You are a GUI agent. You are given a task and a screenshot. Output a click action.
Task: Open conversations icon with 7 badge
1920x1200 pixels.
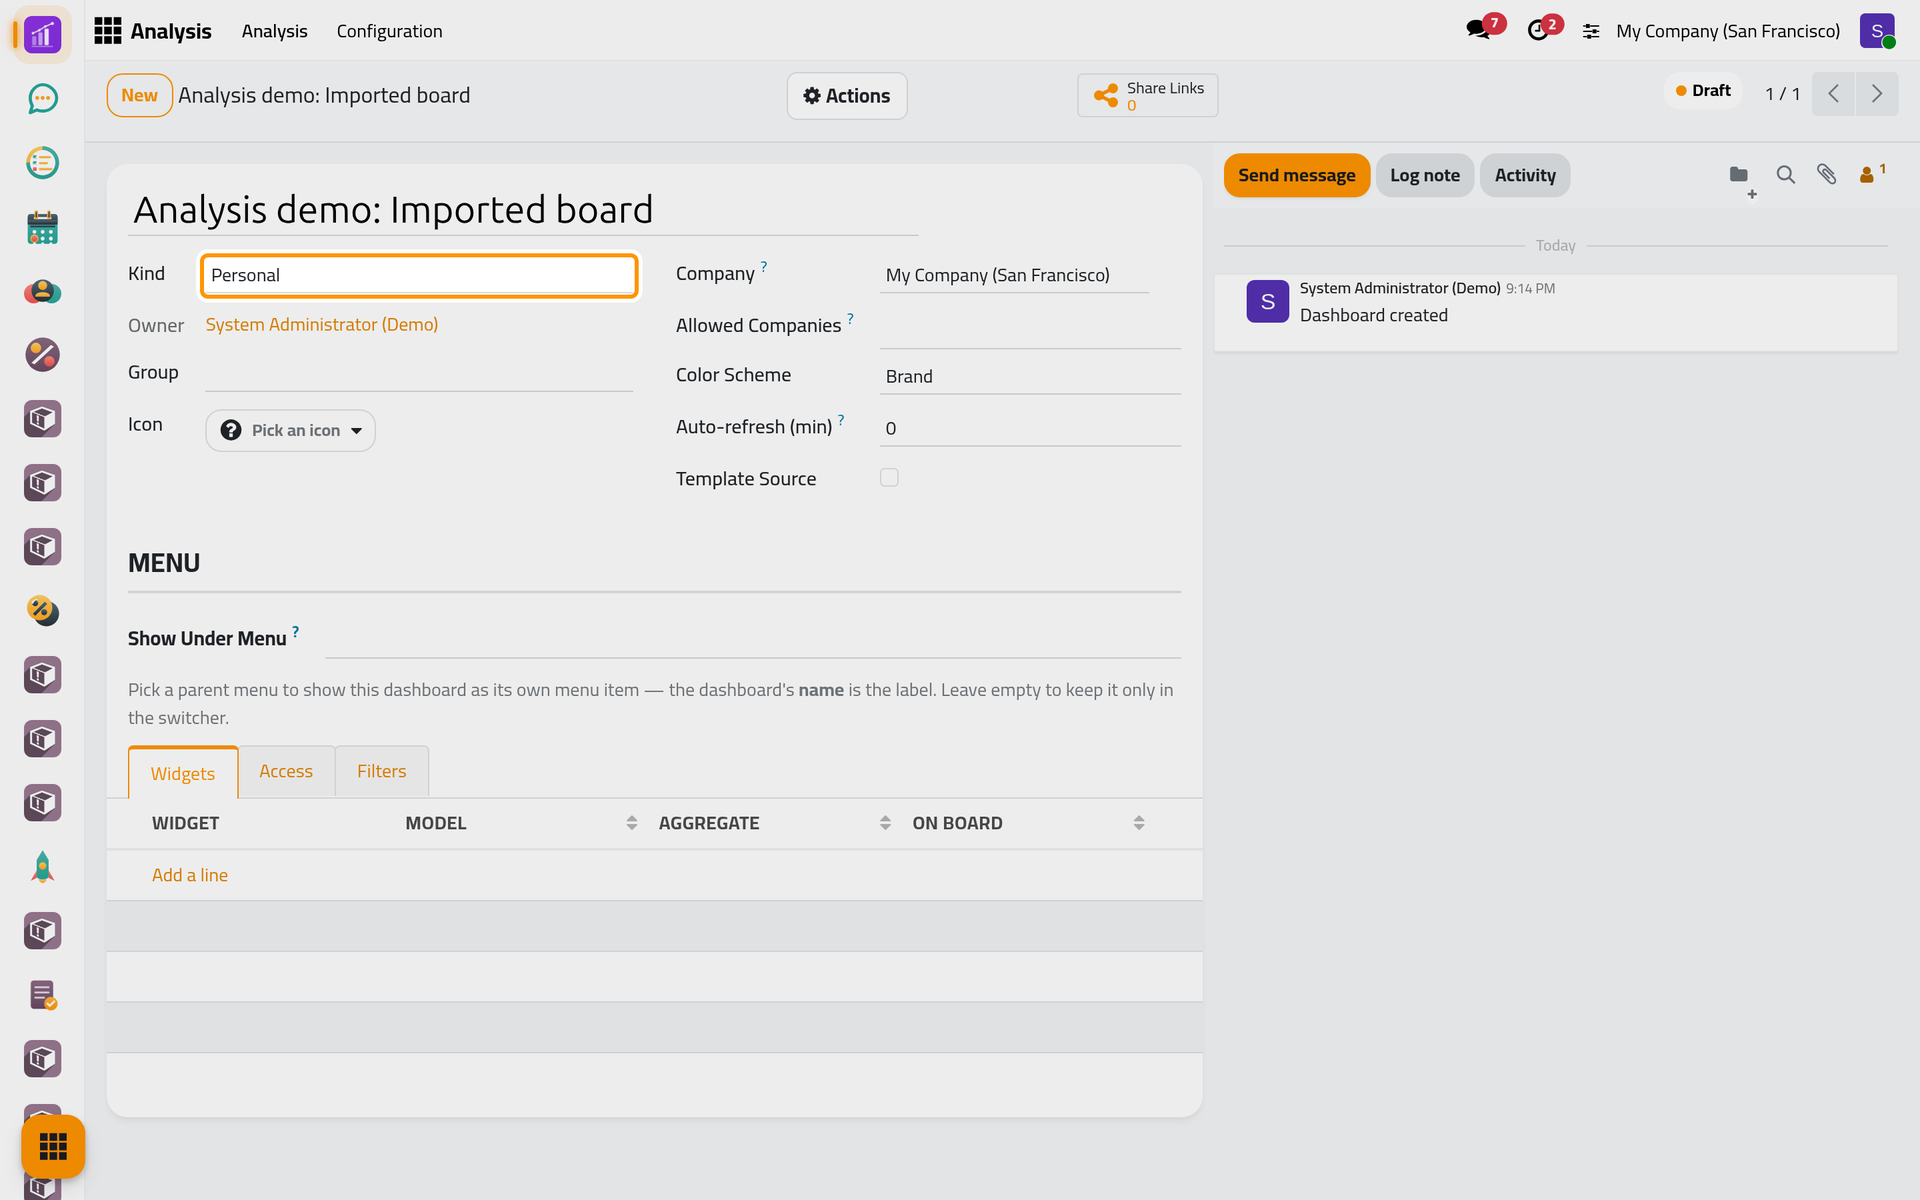click(1479, 30)
